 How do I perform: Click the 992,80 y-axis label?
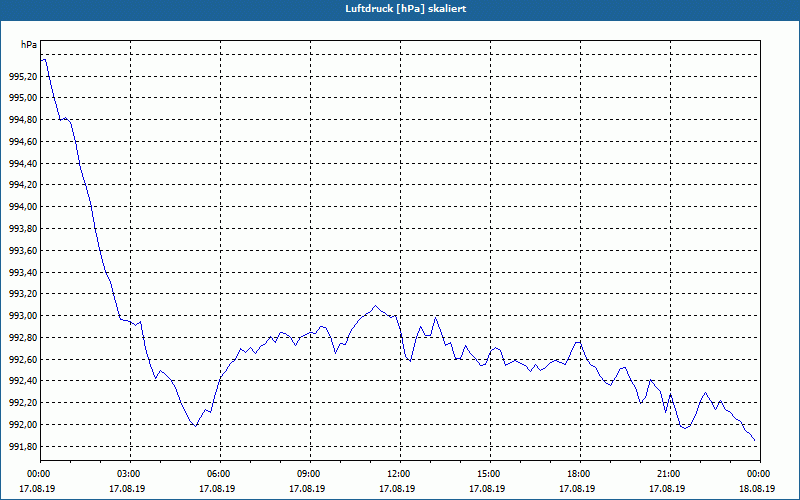coord(23,338)
